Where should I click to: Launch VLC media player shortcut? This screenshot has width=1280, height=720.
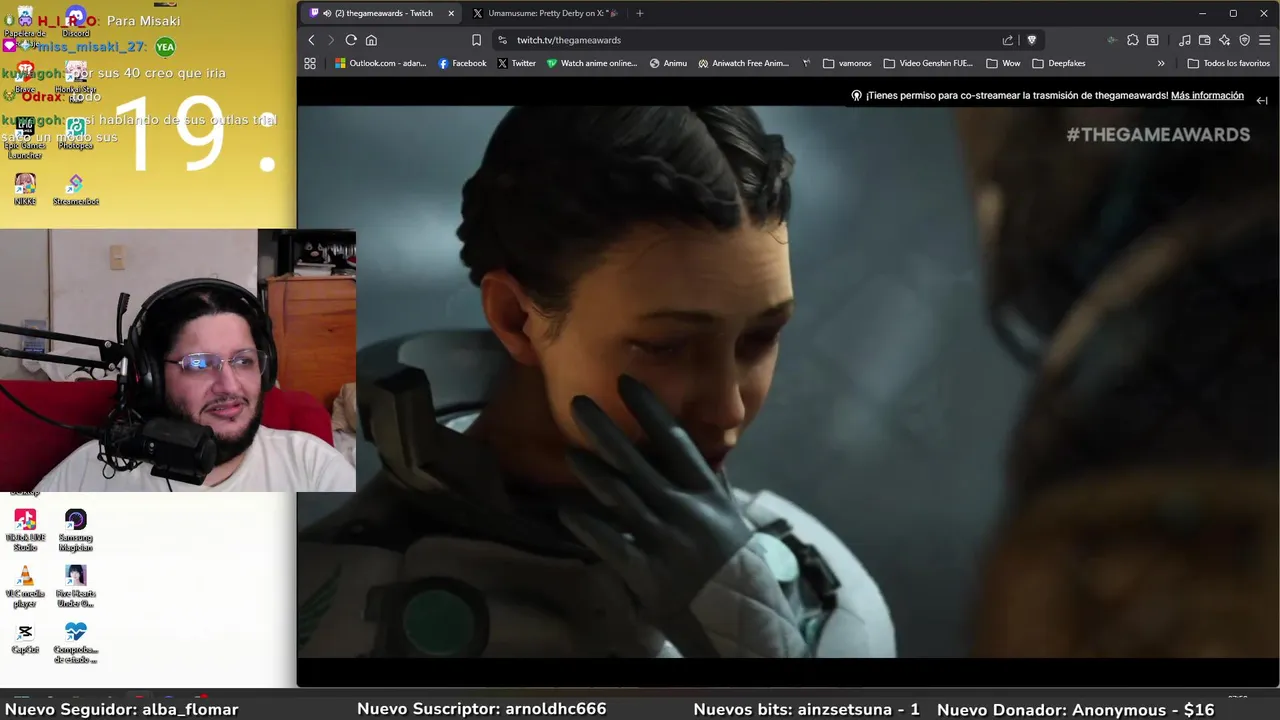(25, 586)
